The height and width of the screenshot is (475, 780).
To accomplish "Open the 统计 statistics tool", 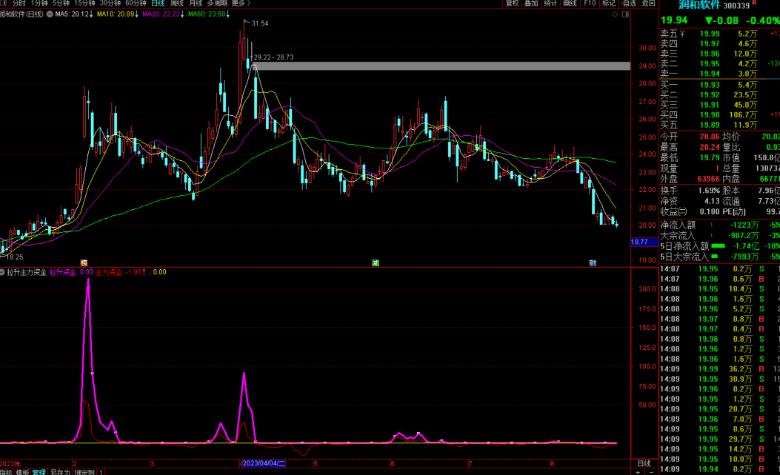I will point(550,3).
